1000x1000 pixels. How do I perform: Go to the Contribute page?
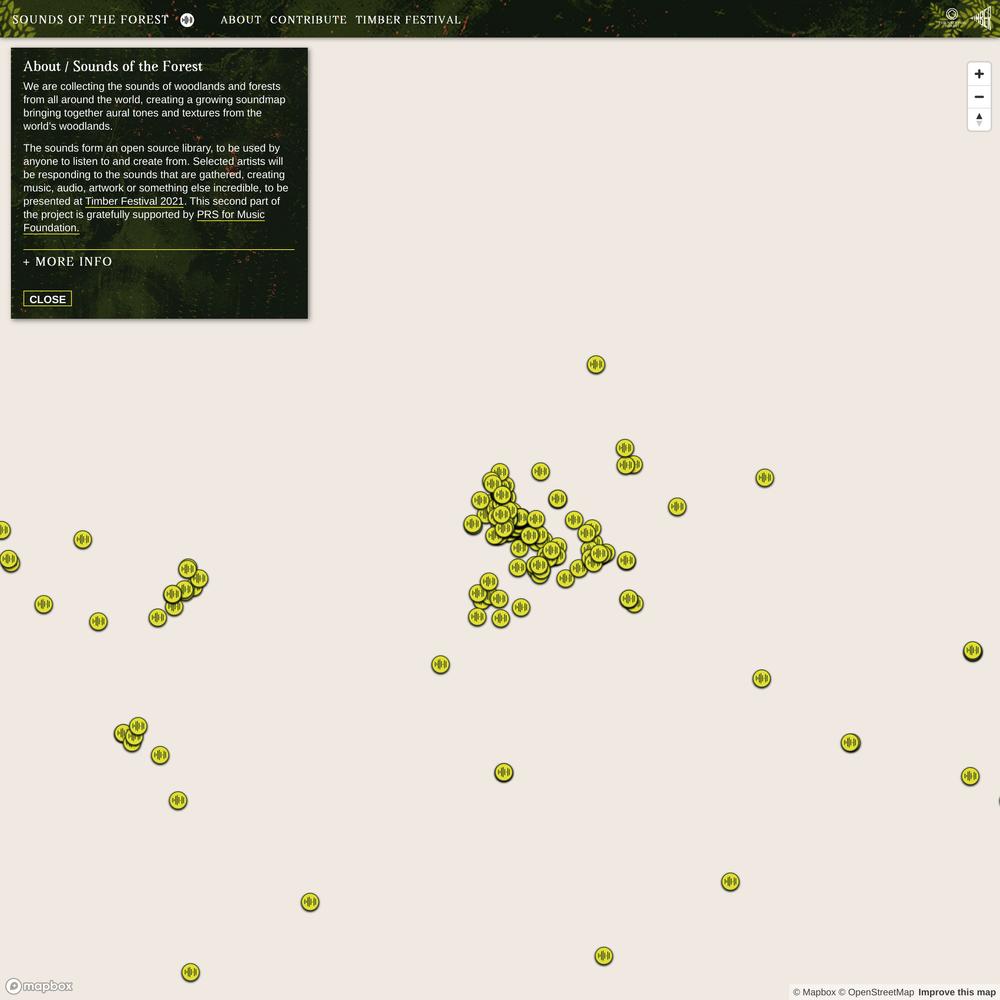coord(308,20)
